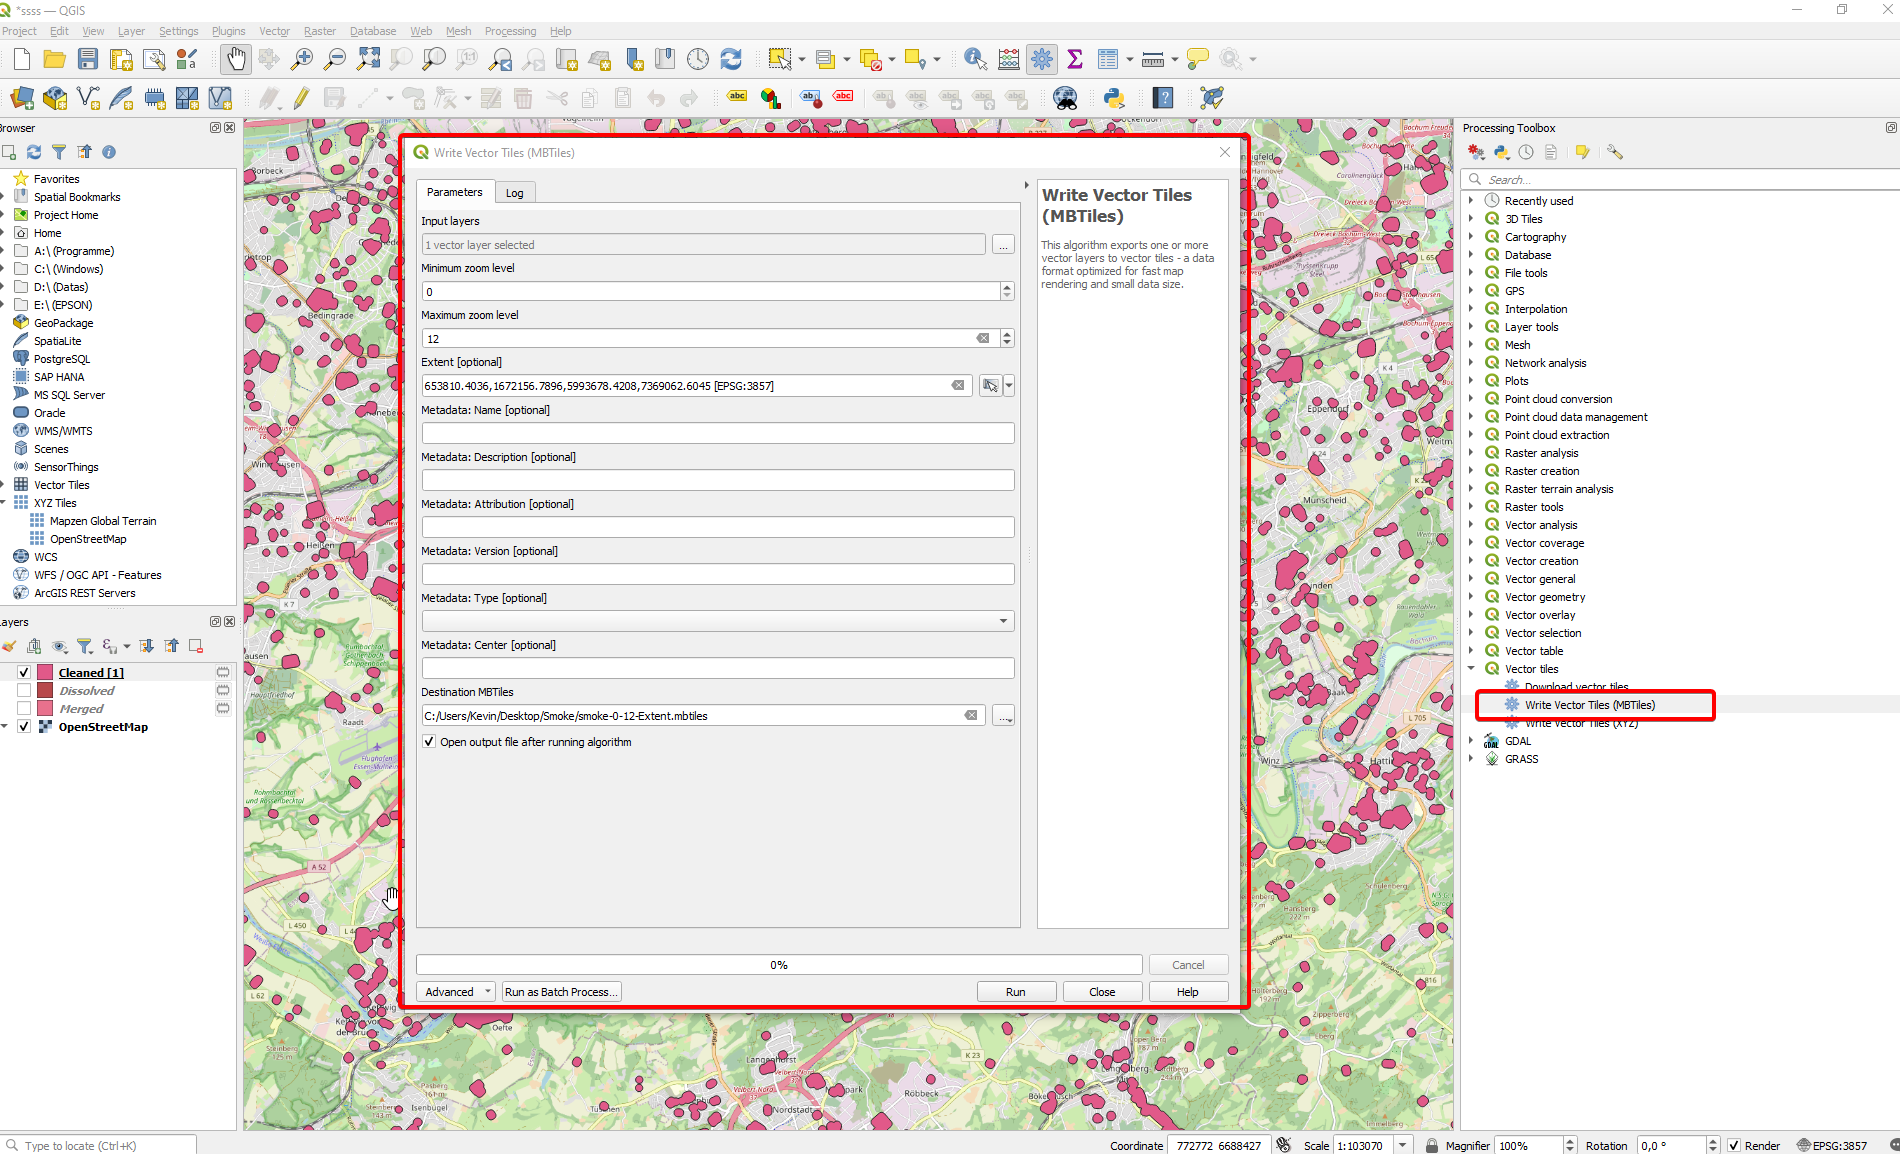Screen dimensions: 1900x1154
Task: Disable the OpenStreetMap layer checkbox
Action: [x=23, y=727]
